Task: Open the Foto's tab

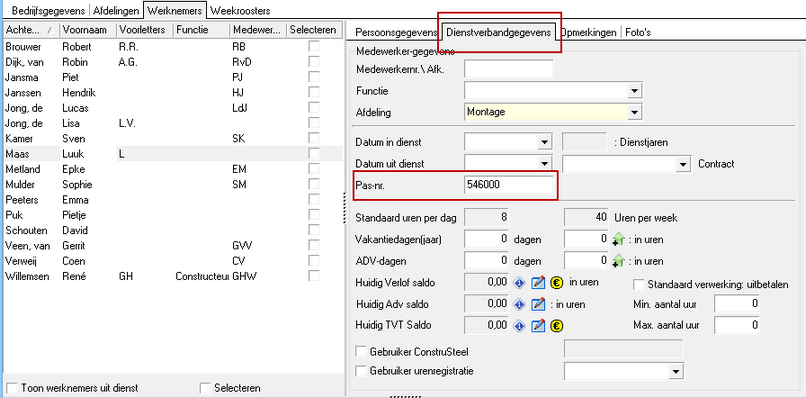Action: (x=638, y=32)
